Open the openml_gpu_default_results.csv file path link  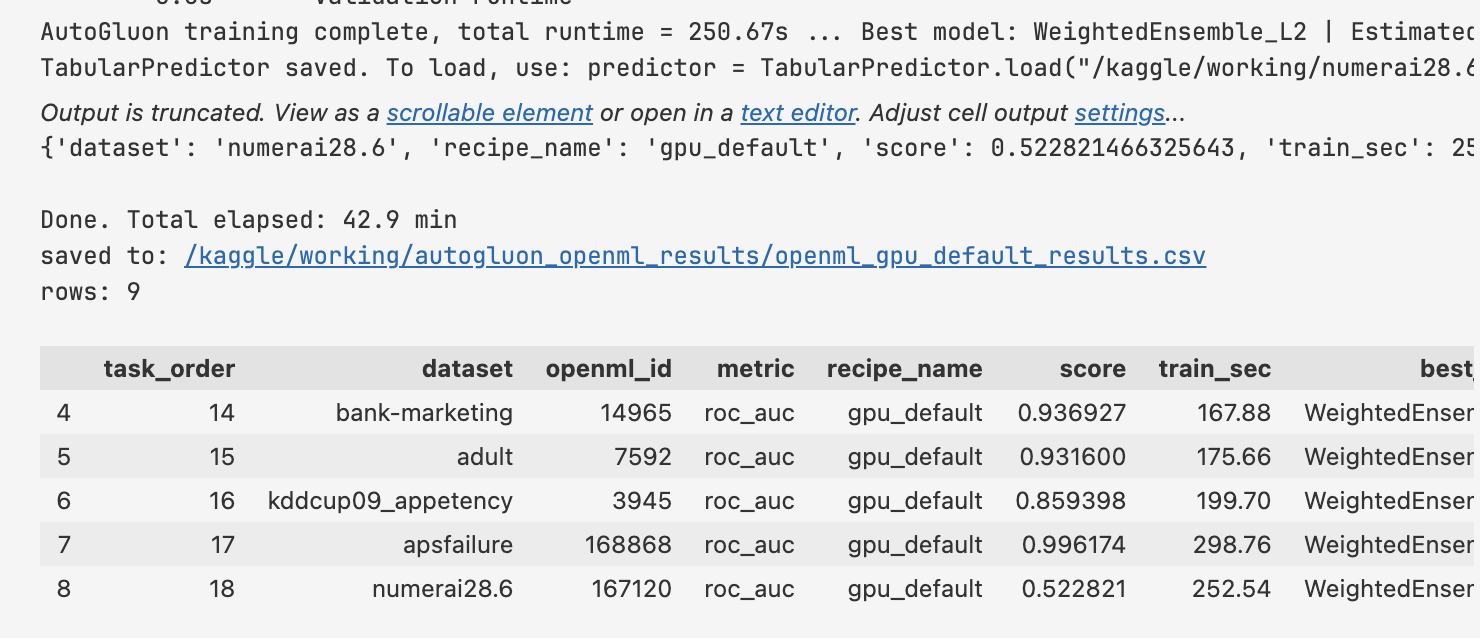pos(695,256)
